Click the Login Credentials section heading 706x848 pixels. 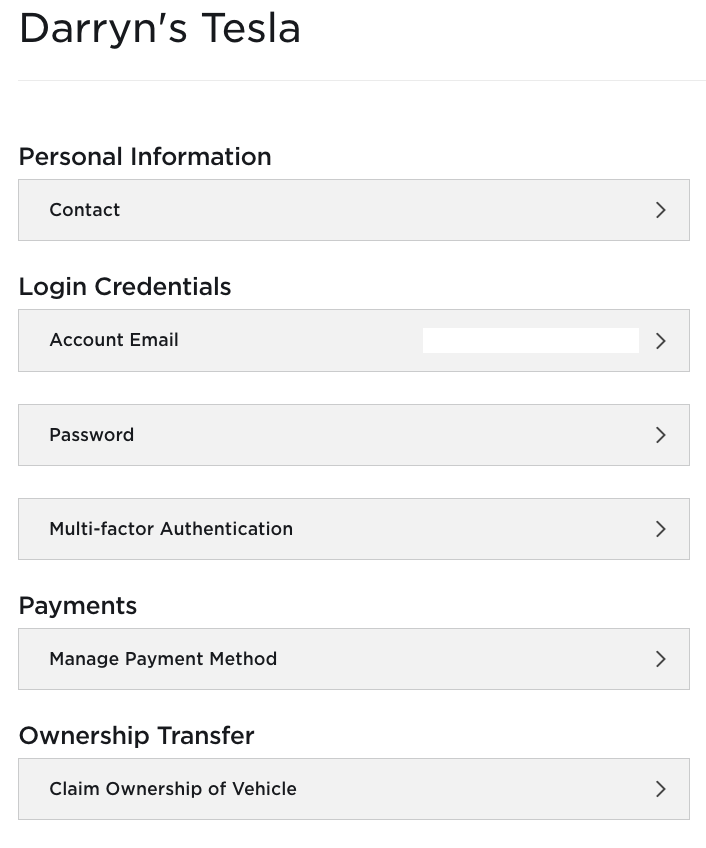(x=125, y=287)
